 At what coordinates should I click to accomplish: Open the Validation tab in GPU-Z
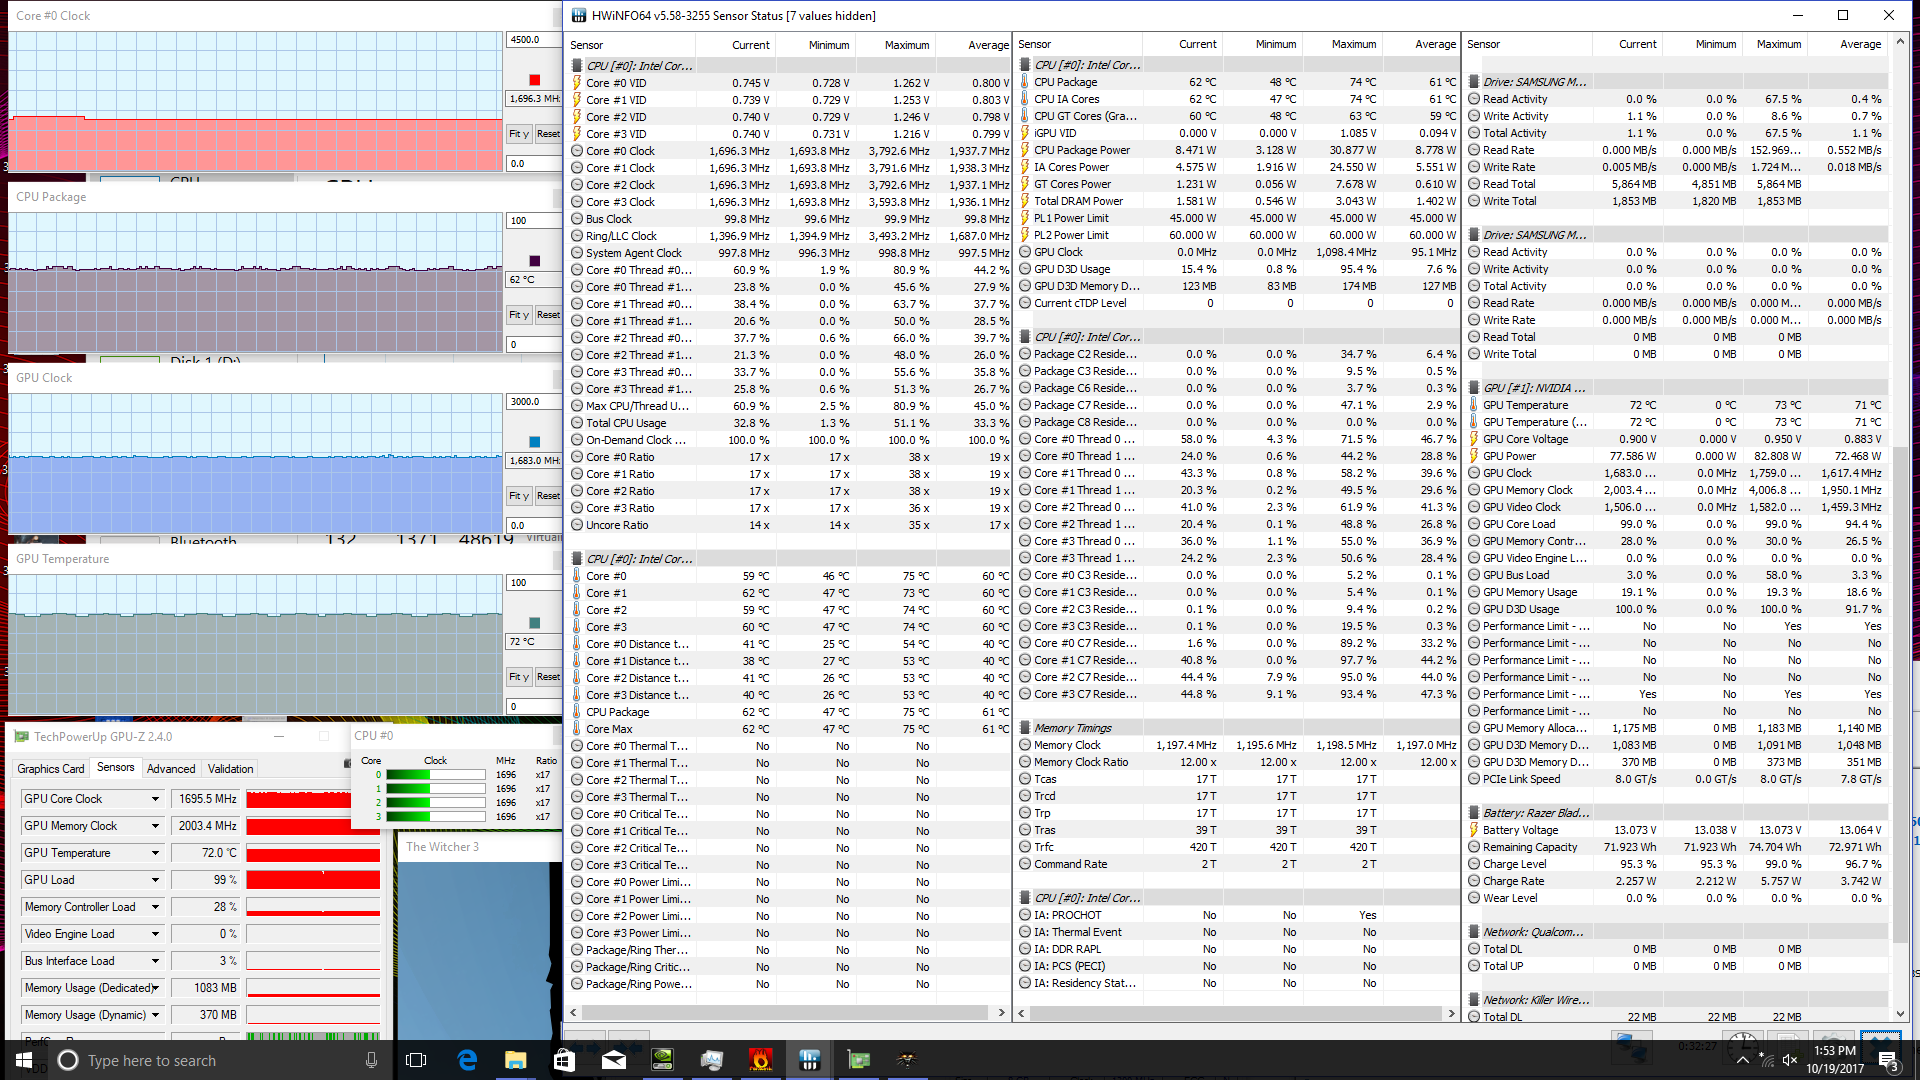pos(230,769)
